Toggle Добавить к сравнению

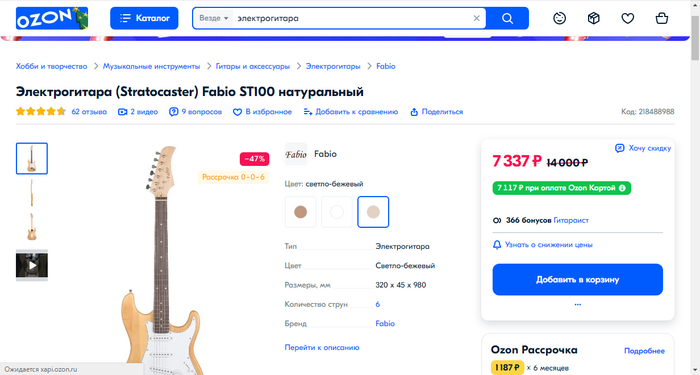(351, 112)
